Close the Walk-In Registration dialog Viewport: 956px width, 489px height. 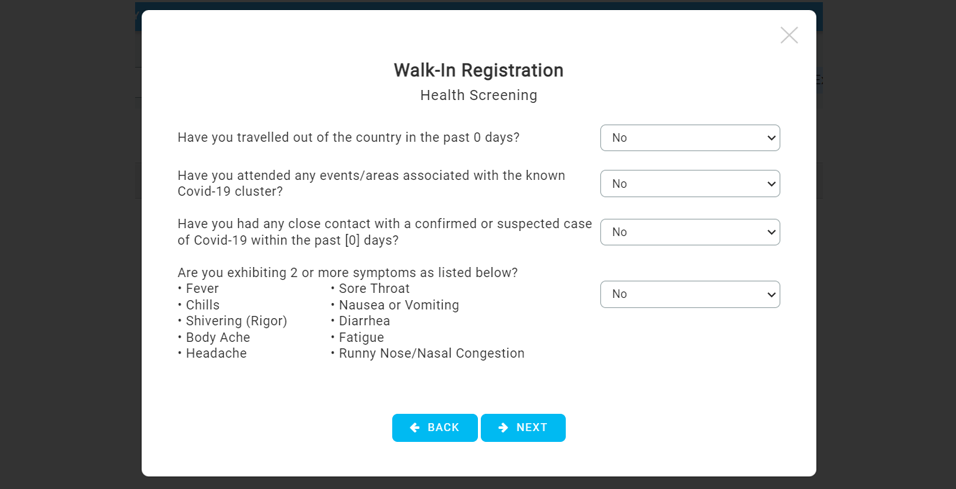tap(789, 35)
